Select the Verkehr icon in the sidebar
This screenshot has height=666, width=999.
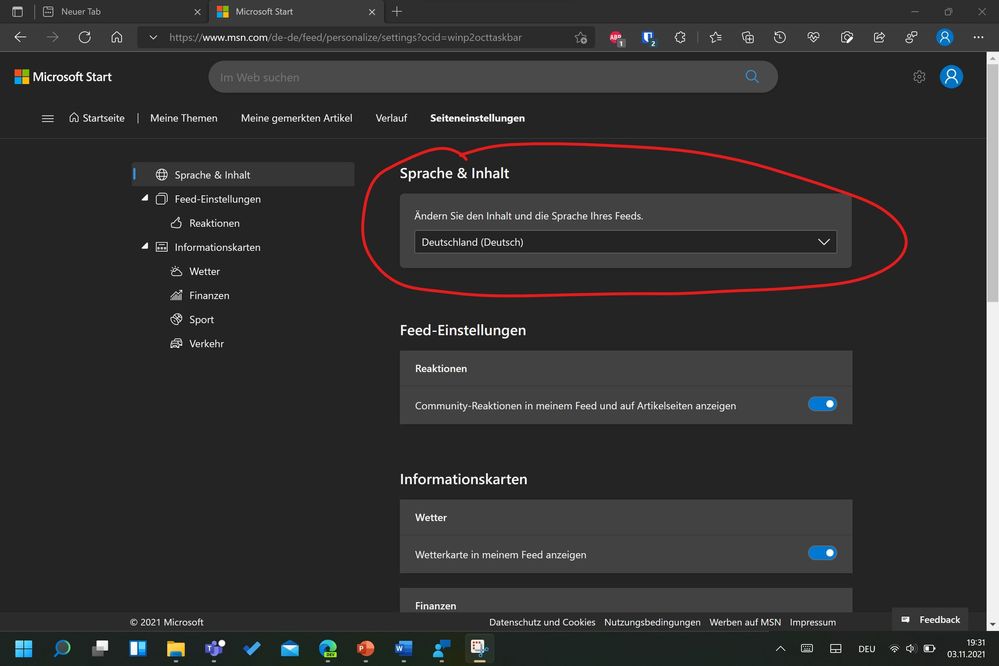click(176, 343)
